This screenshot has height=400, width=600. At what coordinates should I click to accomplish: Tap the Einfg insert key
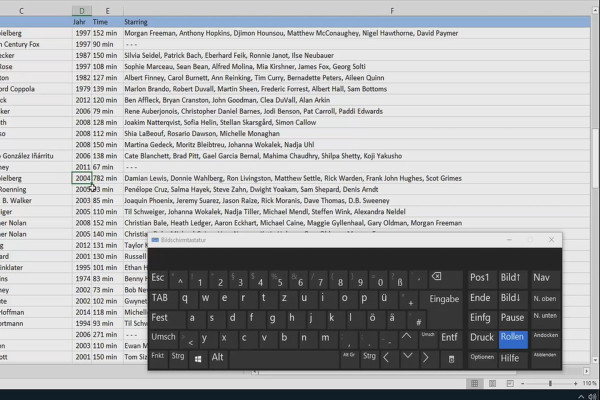[x=481, y=319]
